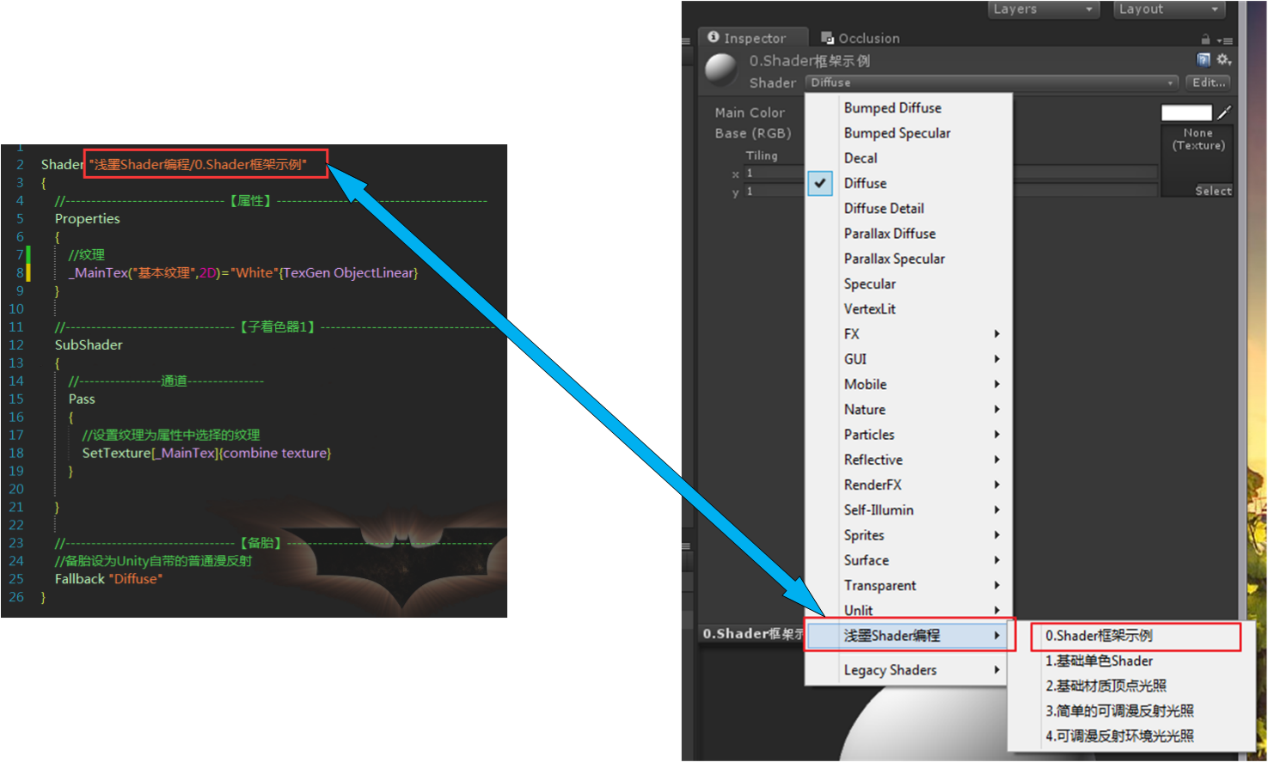Click the Fallback "Diffuse" line in code
Viewport: 1268px width, 762px height.
pos(109,578)
